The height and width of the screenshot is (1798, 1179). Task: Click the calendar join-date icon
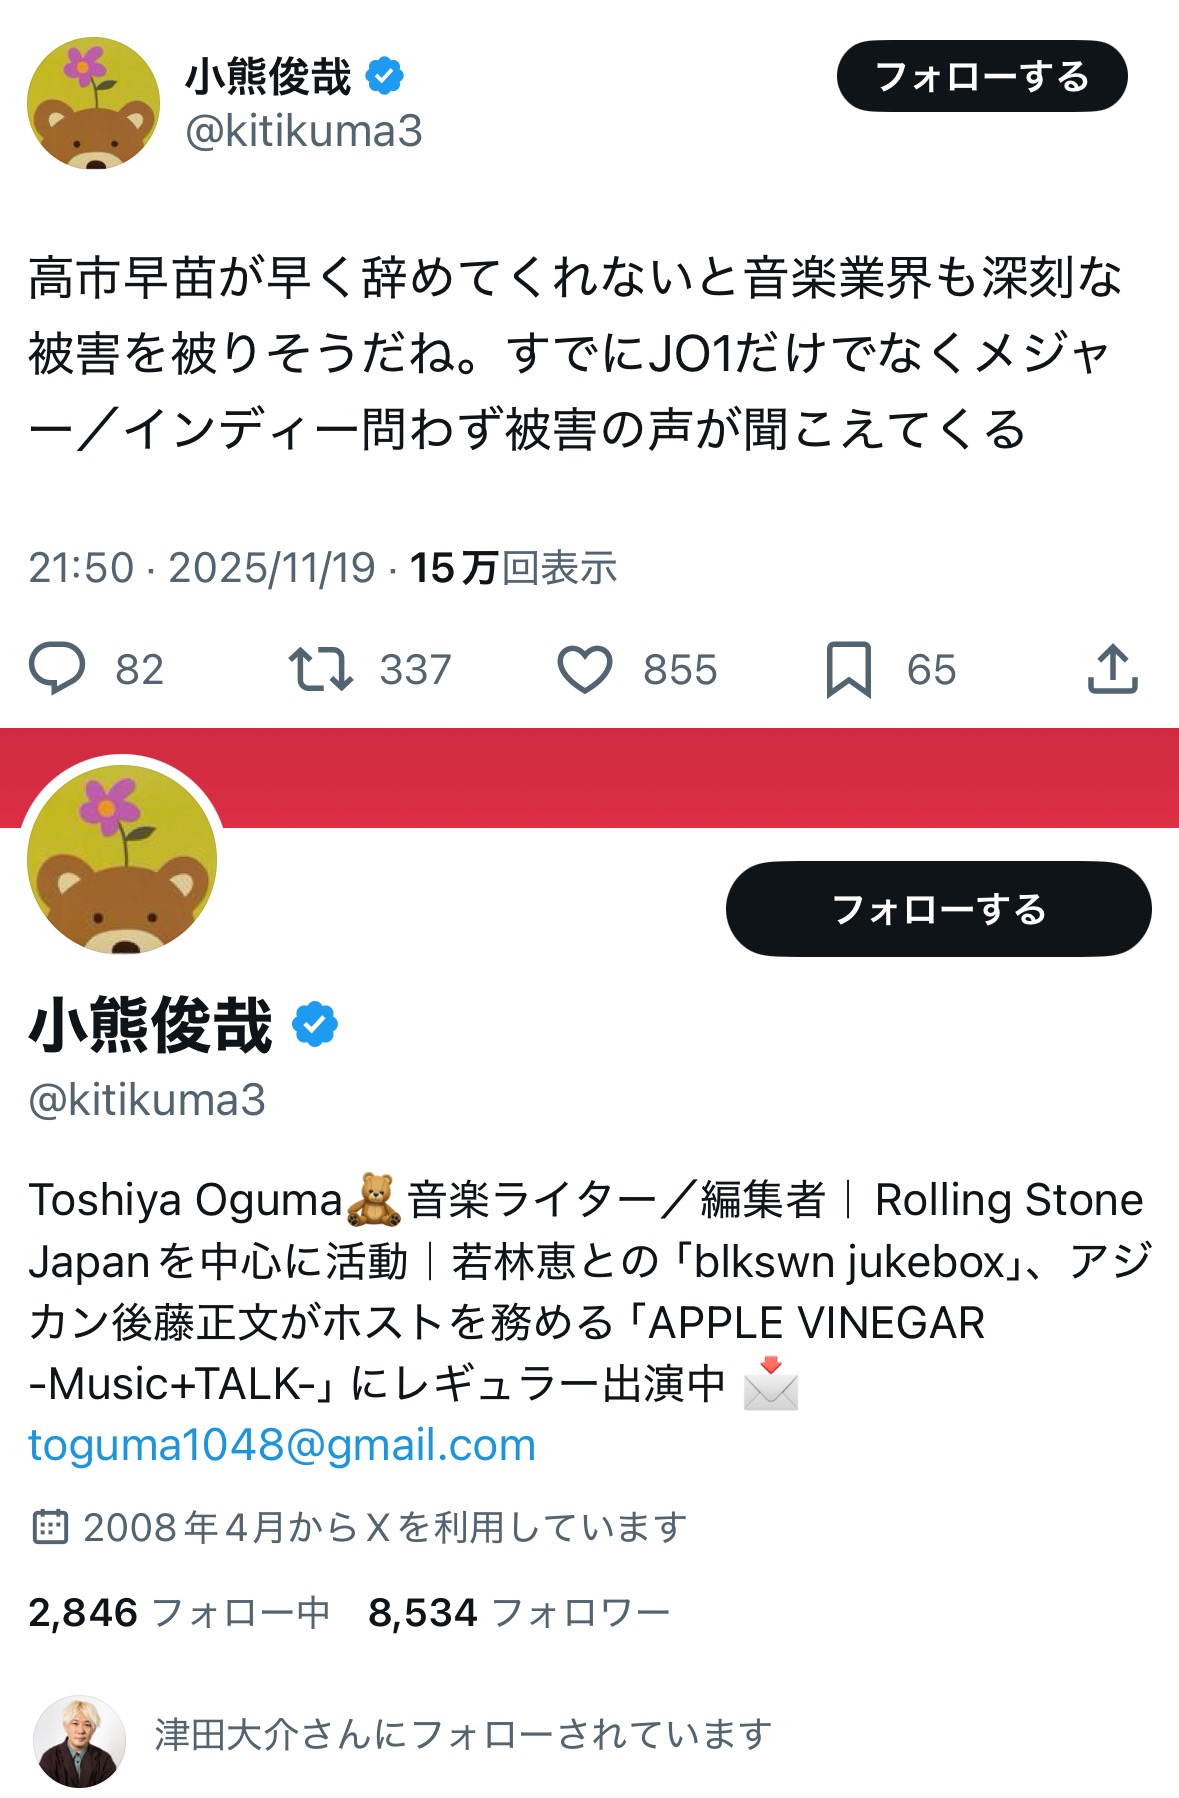(x=50, y=1527)
